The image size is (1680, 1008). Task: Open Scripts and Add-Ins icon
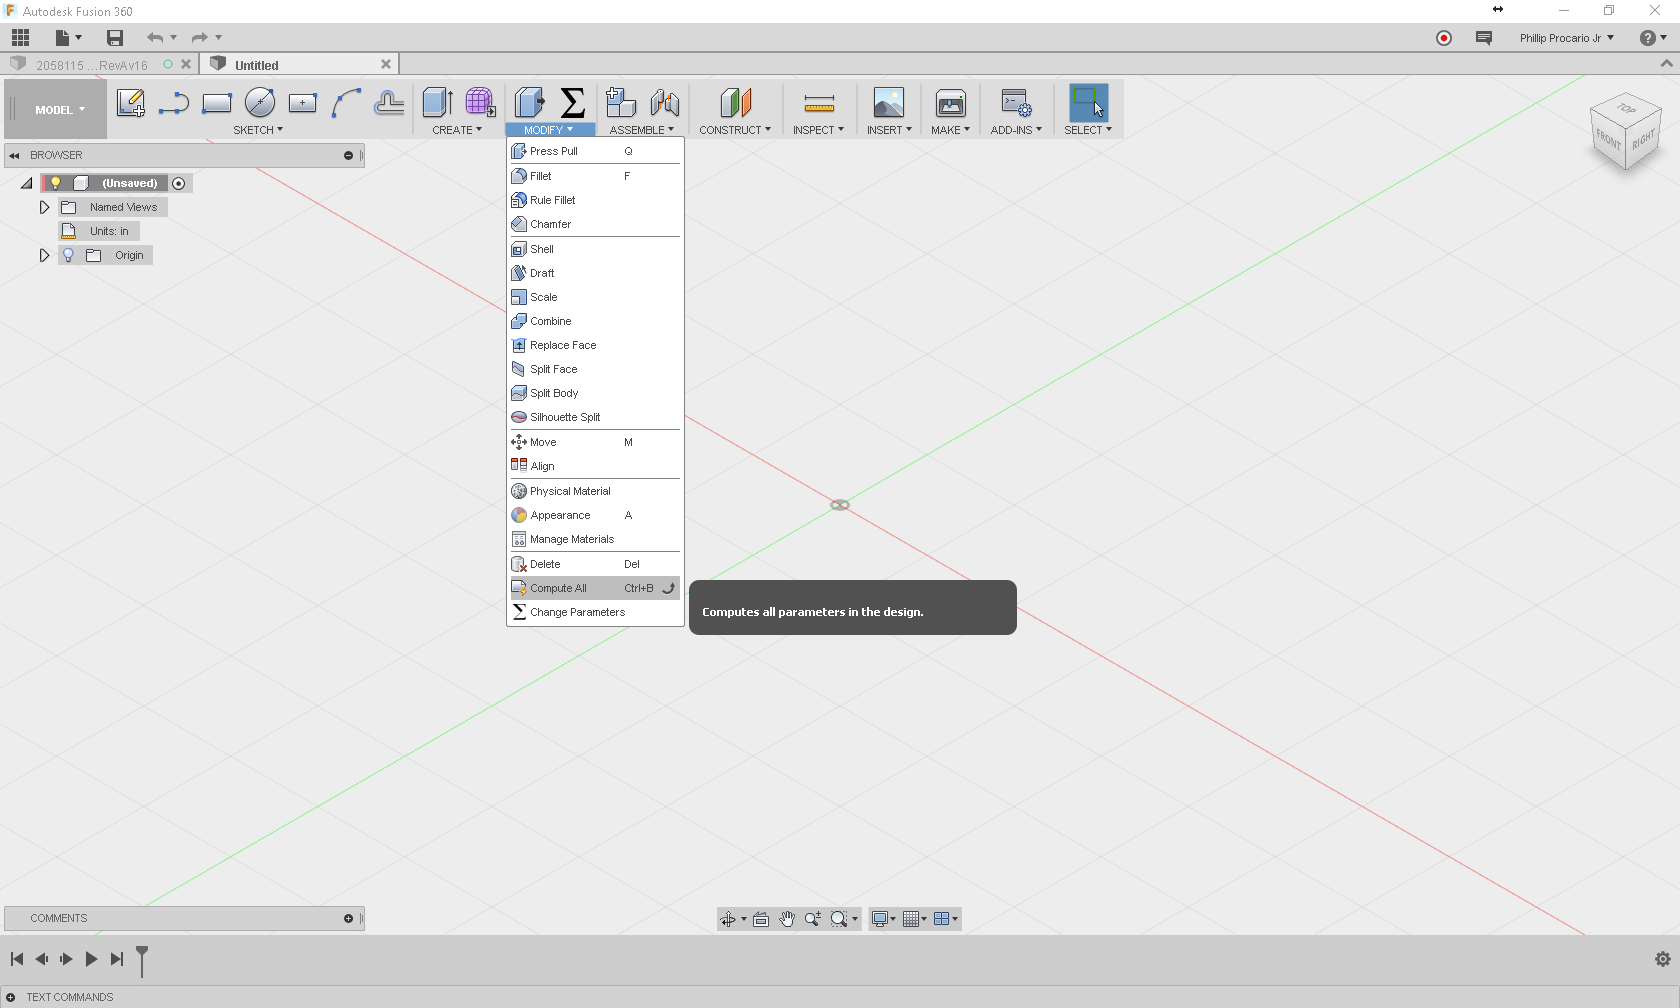[x=1016, y=103]
